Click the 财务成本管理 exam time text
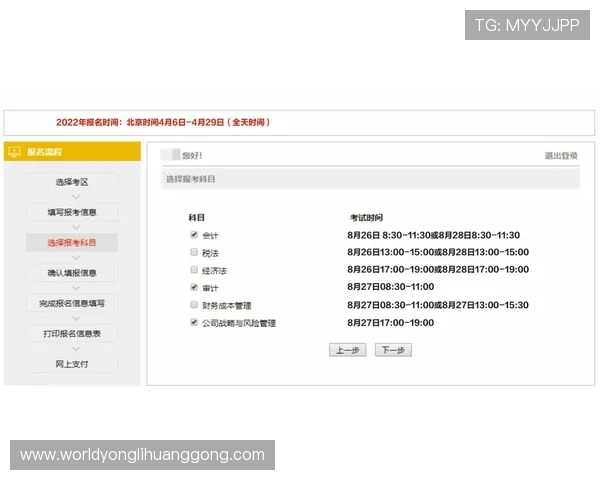Screen dimensions: 600x480 [x=438, y=305]
